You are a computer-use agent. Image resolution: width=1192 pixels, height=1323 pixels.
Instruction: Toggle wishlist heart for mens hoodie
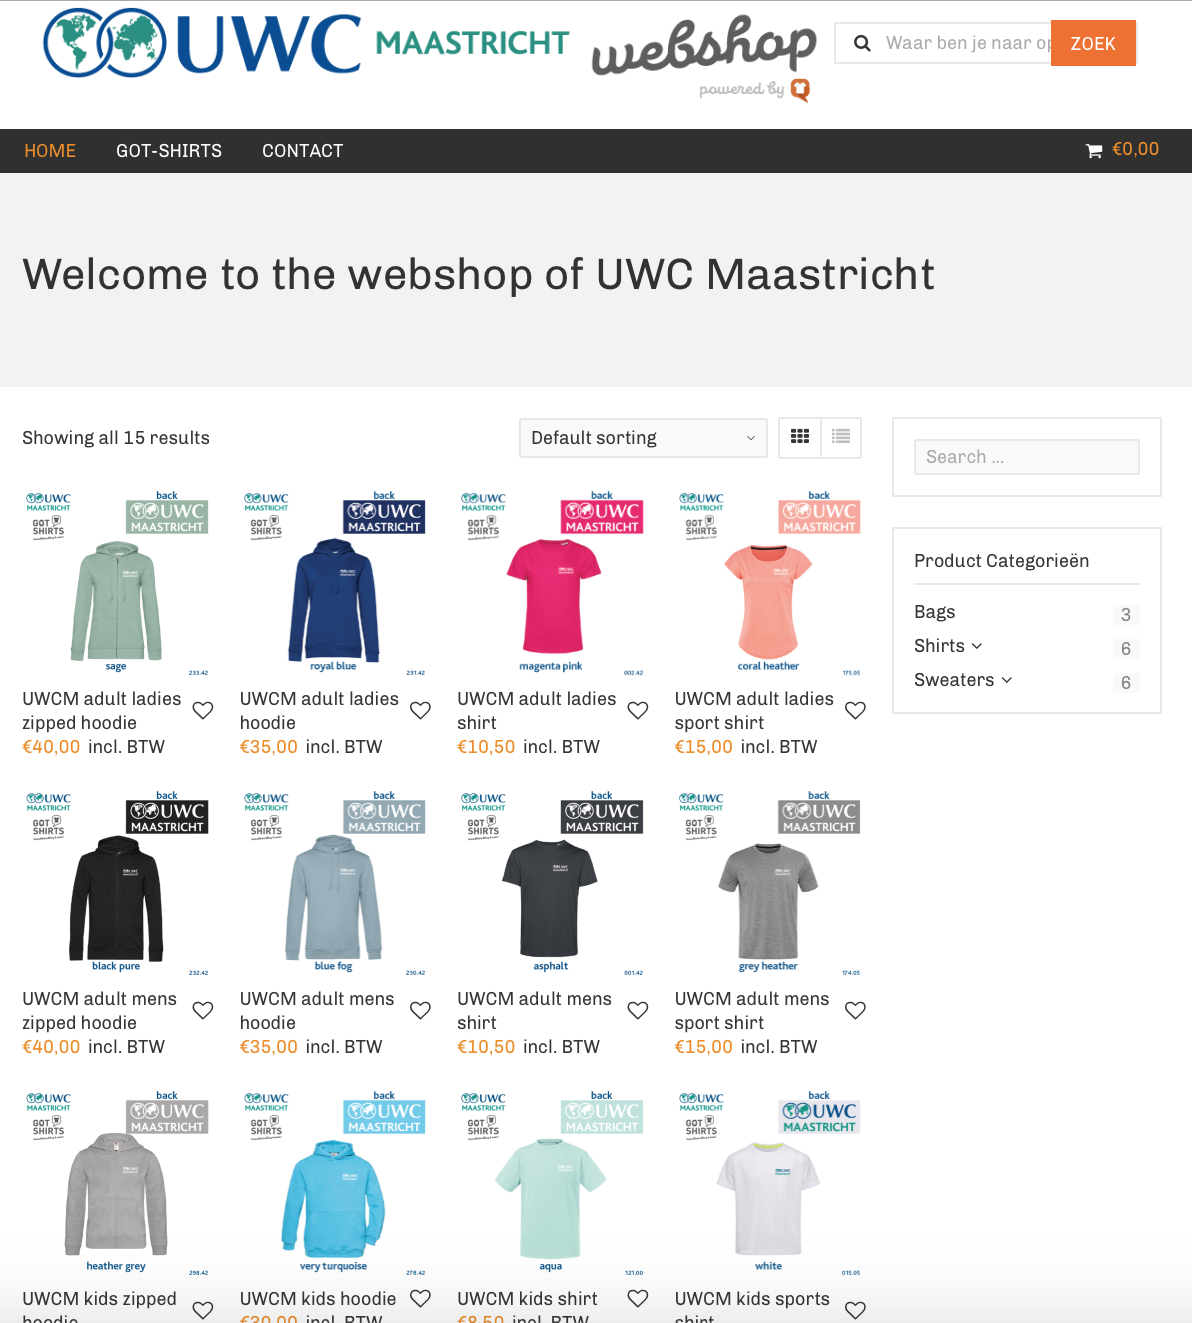(420, 1010)
